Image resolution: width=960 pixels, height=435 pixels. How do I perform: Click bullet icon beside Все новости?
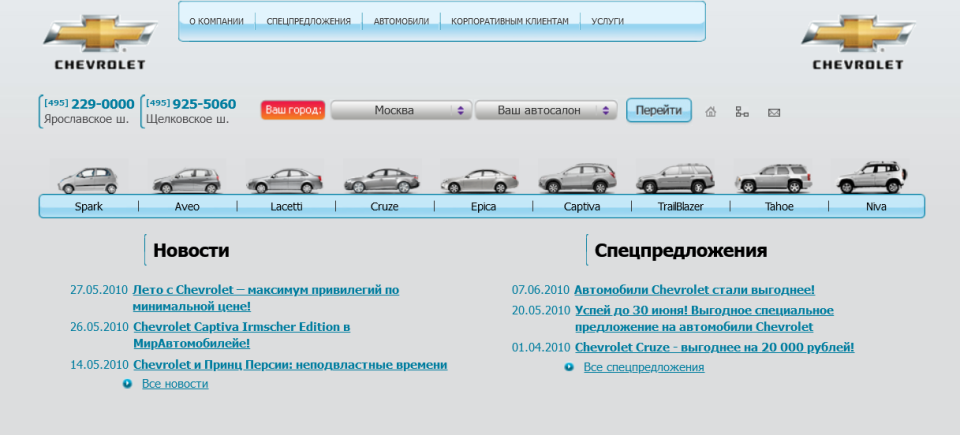point(127,384)
